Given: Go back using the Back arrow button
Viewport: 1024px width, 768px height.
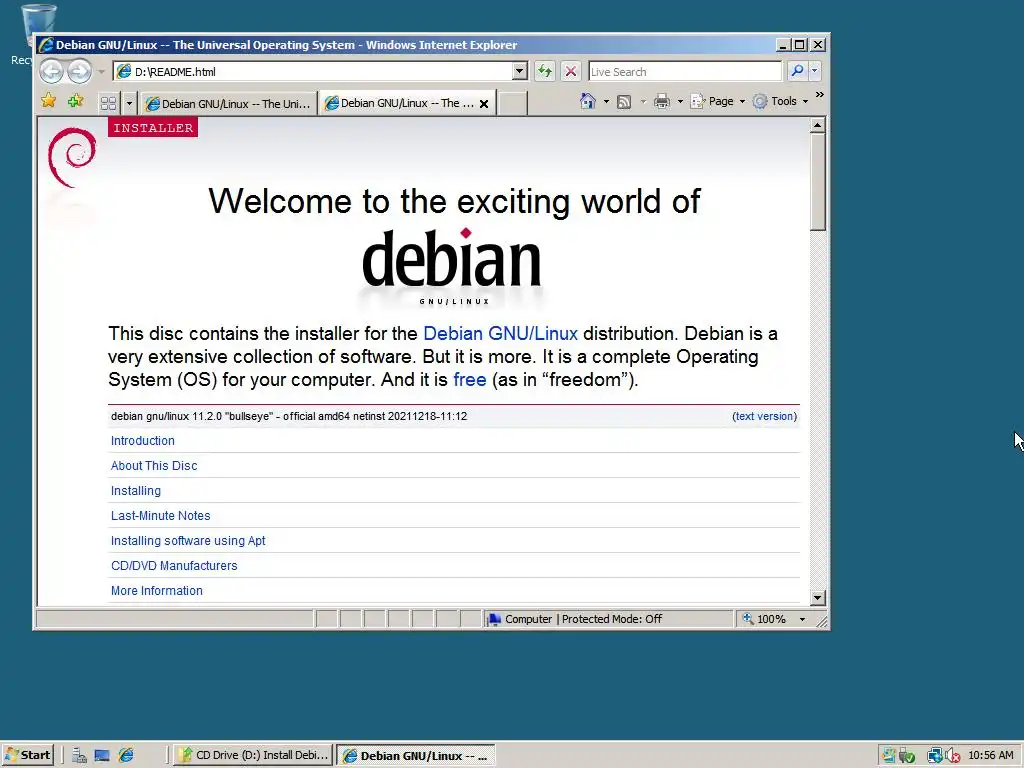Looking at the screenshot, I should tap(52, 71).
